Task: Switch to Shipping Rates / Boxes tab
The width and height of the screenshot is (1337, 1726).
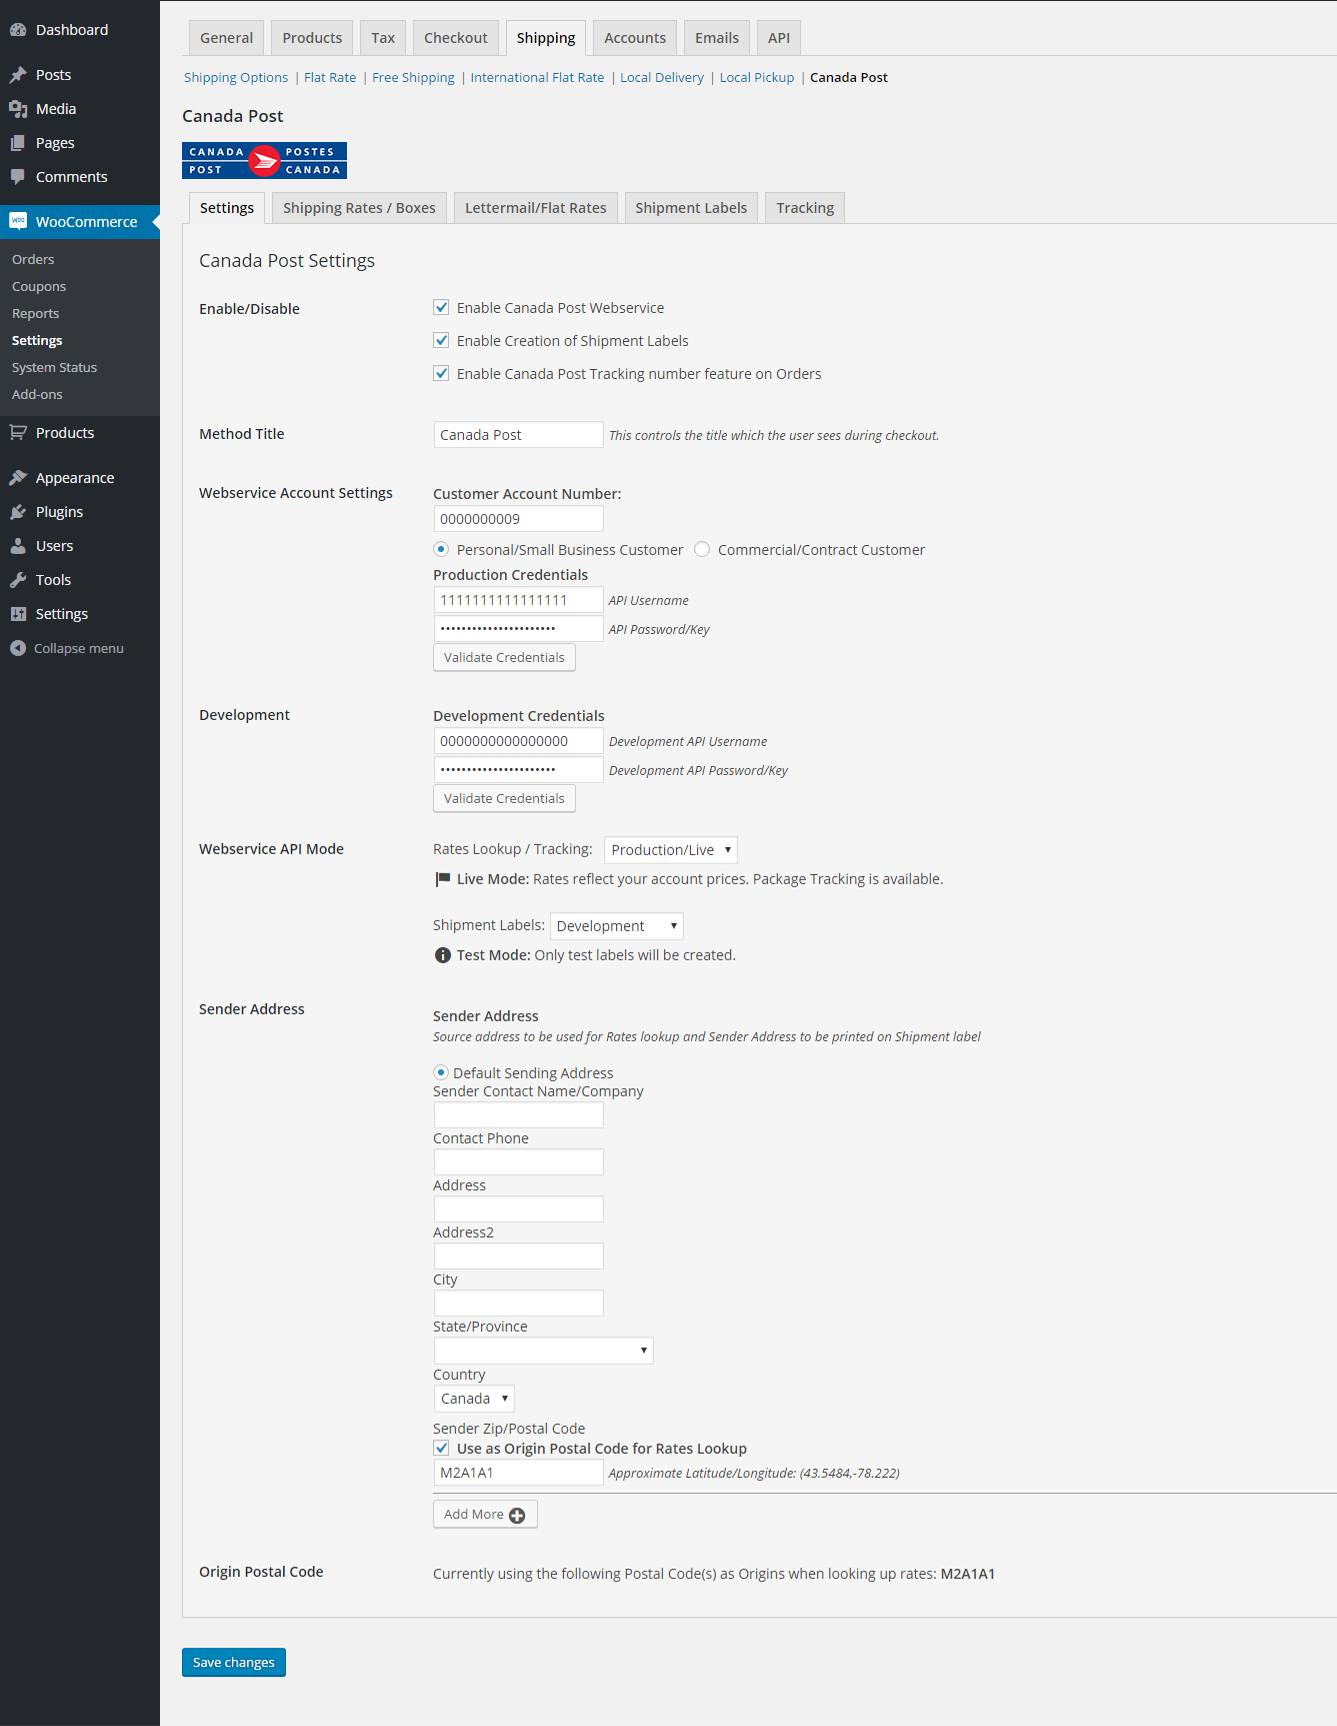Action: pos(359,208)
